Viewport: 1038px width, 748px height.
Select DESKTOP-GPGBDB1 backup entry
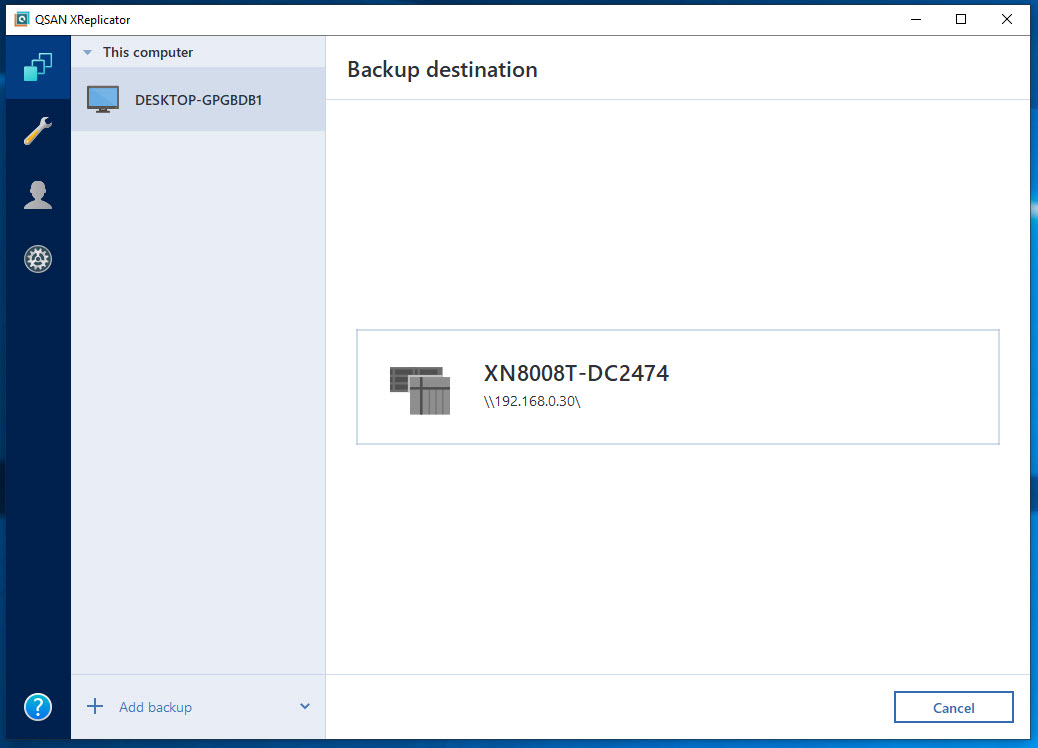[198, 99]
